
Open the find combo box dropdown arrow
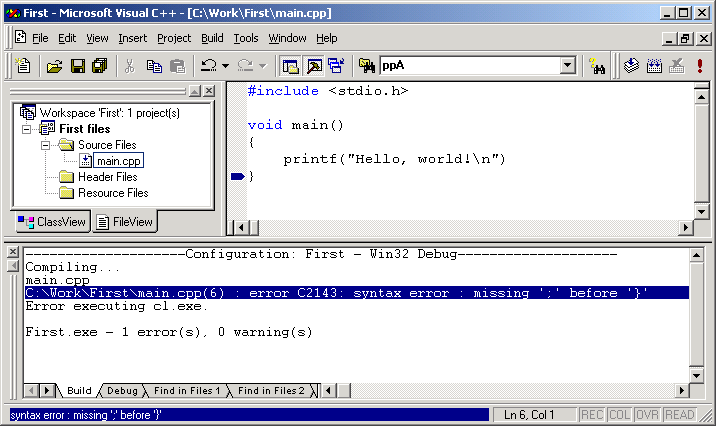pyautogui.click(x=568, y=66)
